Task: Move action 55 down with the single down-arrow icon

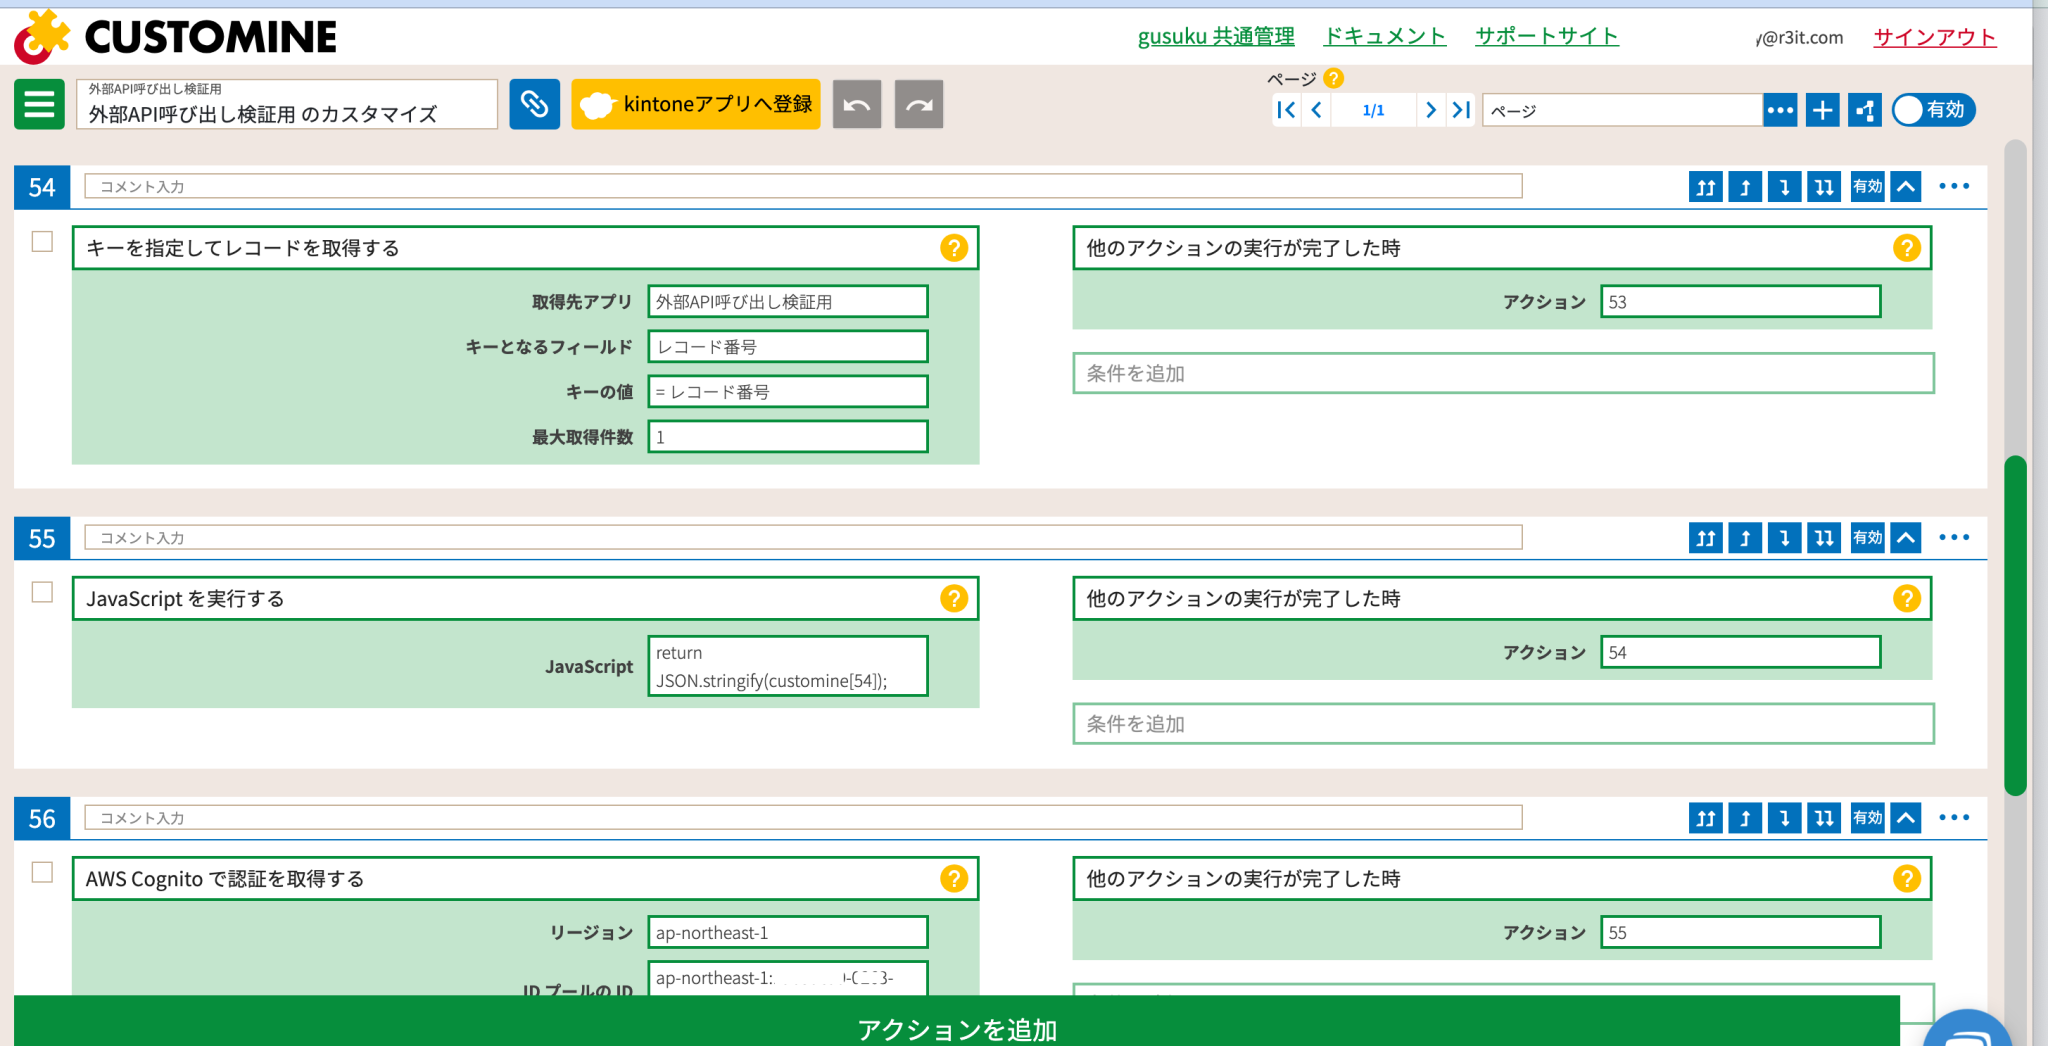Action: point(1784,538)
